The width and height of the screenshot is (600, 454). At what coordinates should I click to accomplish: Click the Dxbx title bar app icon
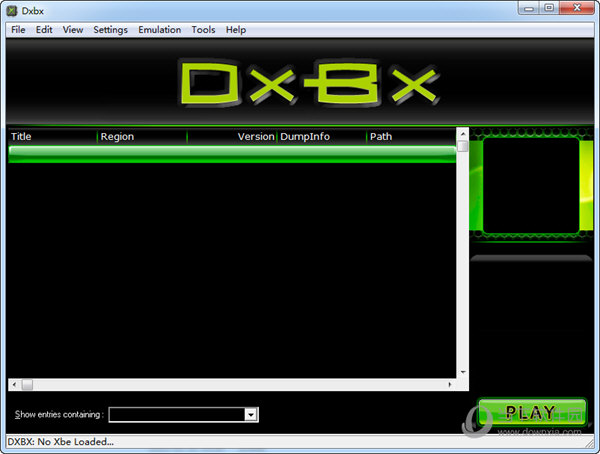pyautogui.click(x=12, y=11)
